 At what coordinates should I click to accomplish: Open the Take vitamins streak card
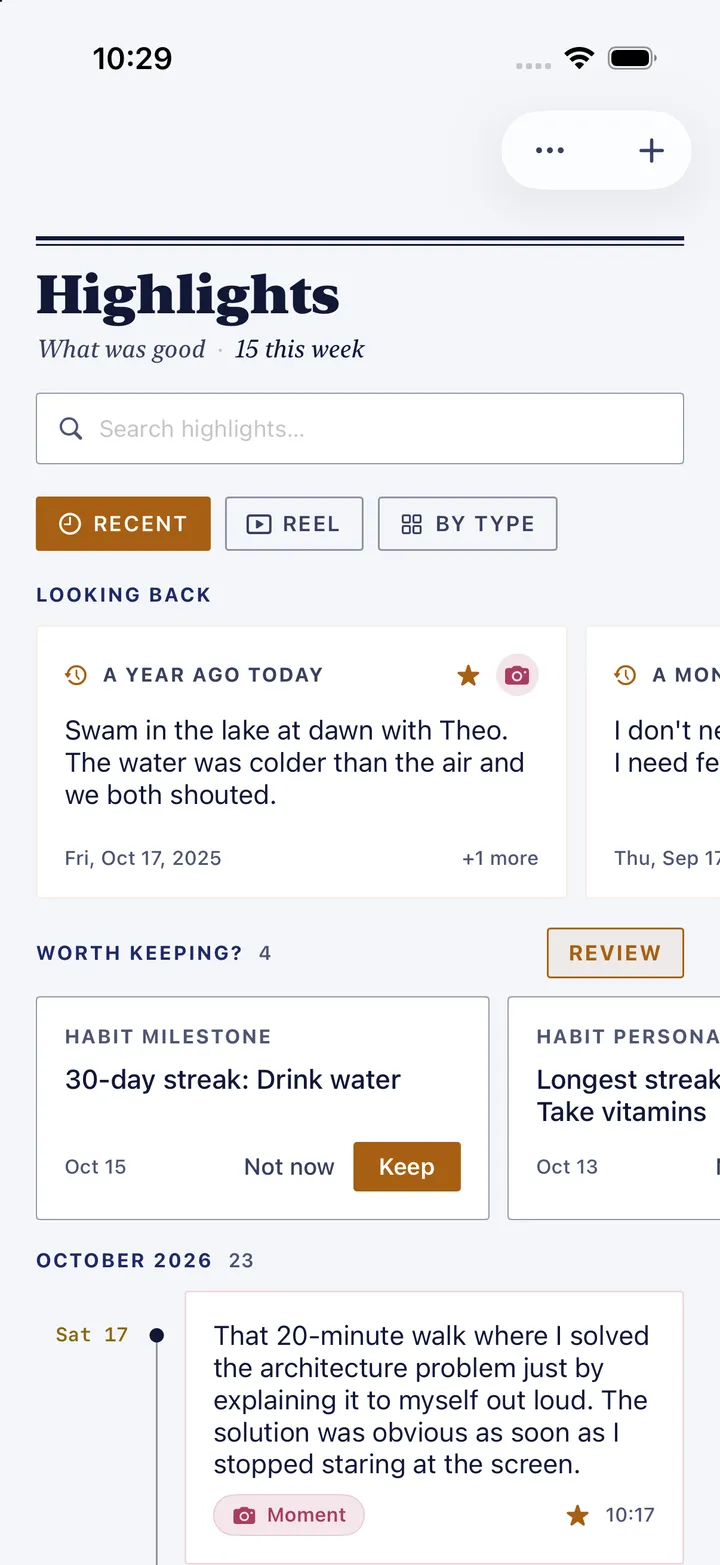614,1108
